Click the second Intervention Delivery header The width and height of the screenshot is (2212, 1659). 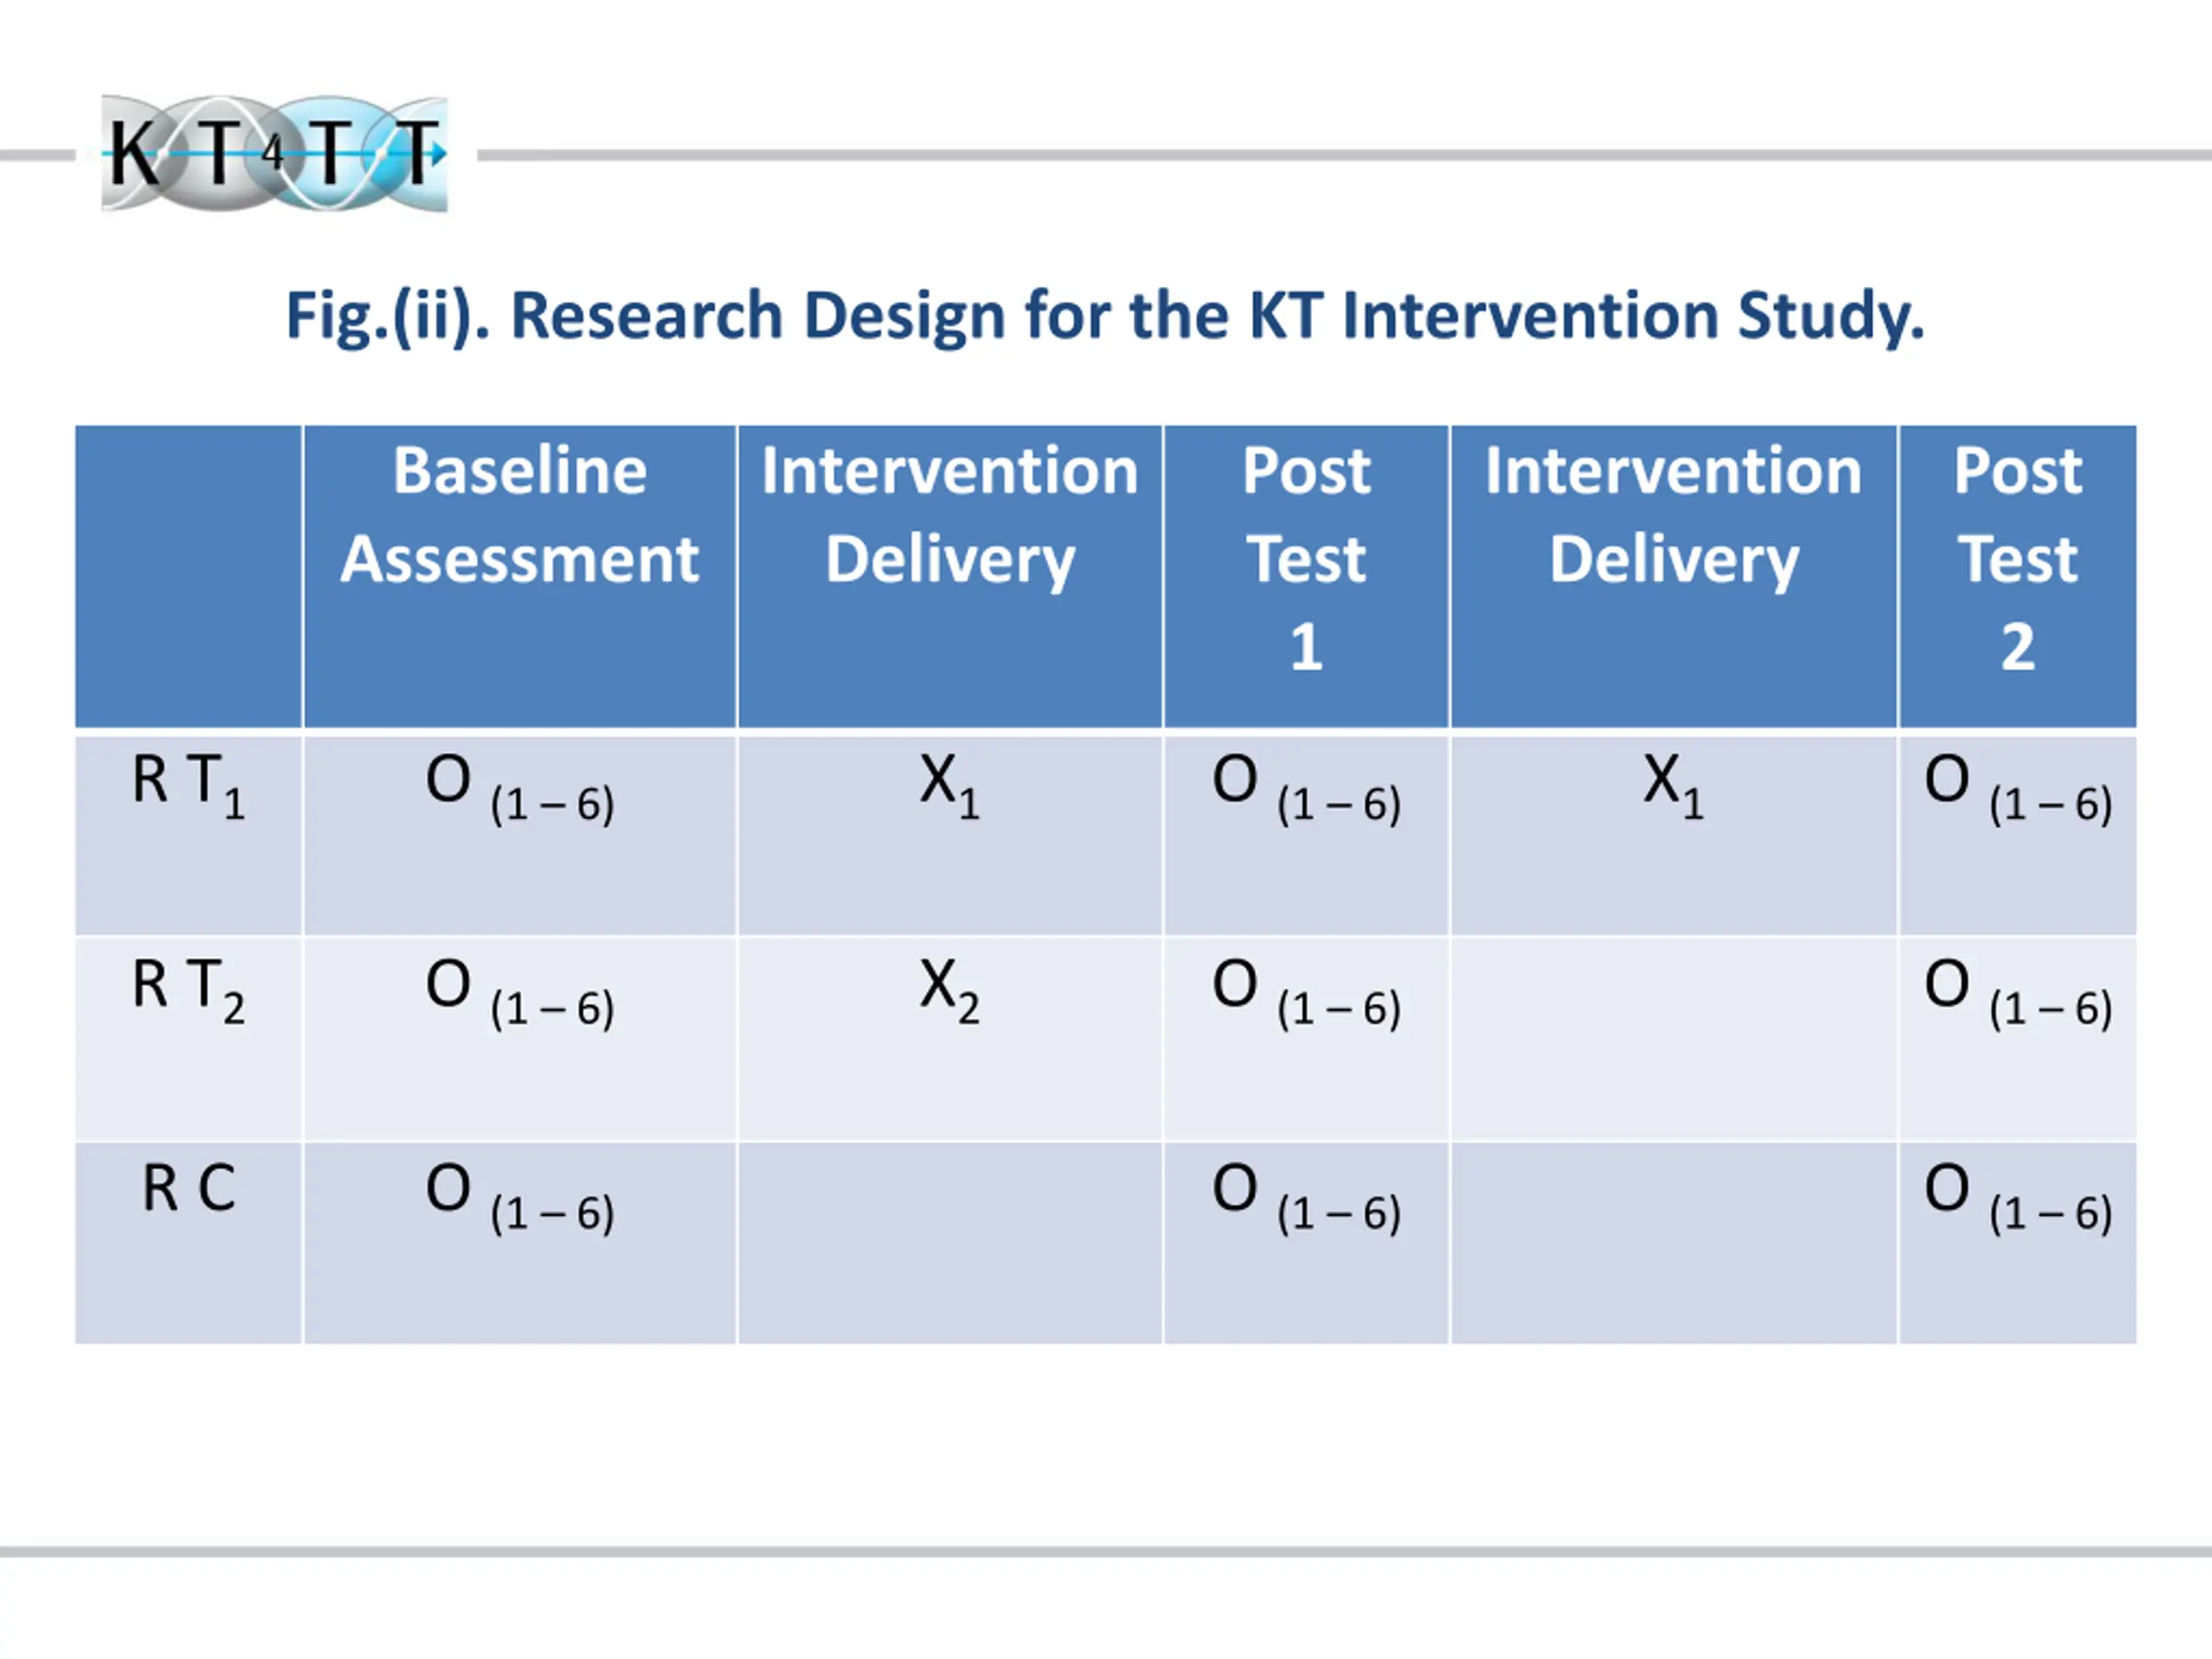(x=1673, y=576)
